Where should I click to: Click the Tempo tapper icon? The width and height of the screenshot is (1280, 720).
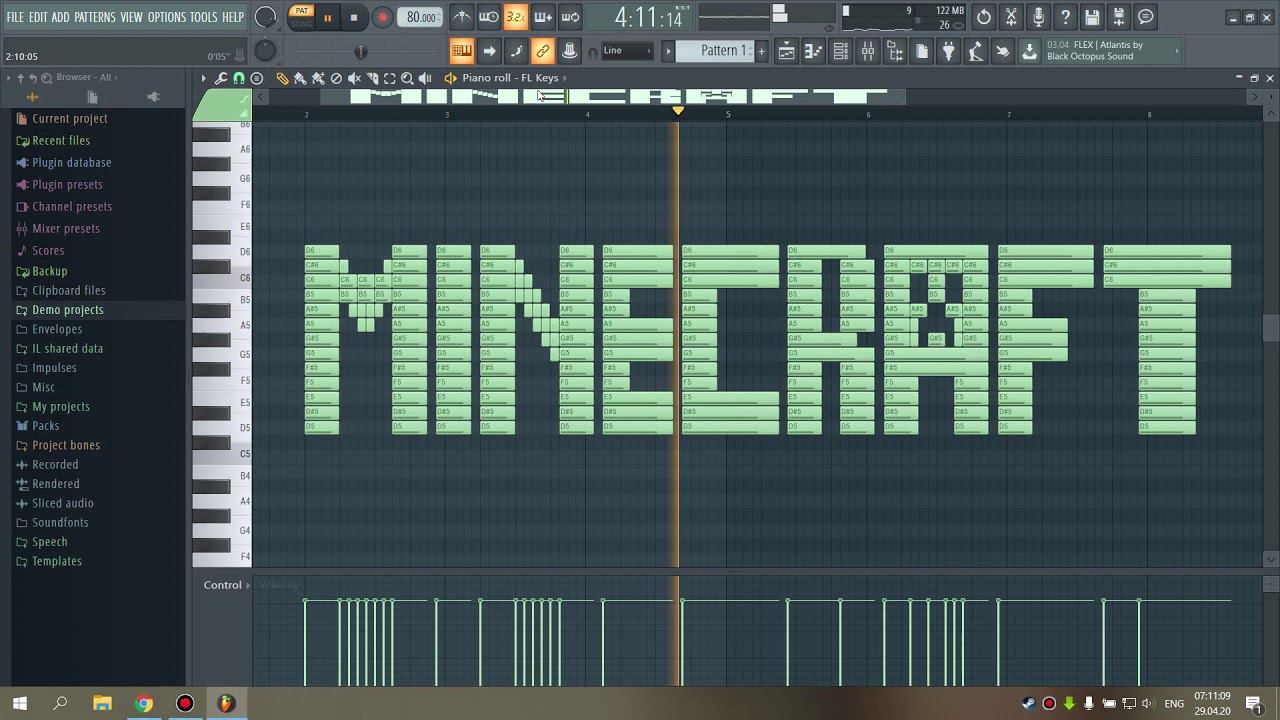point(976,51)
